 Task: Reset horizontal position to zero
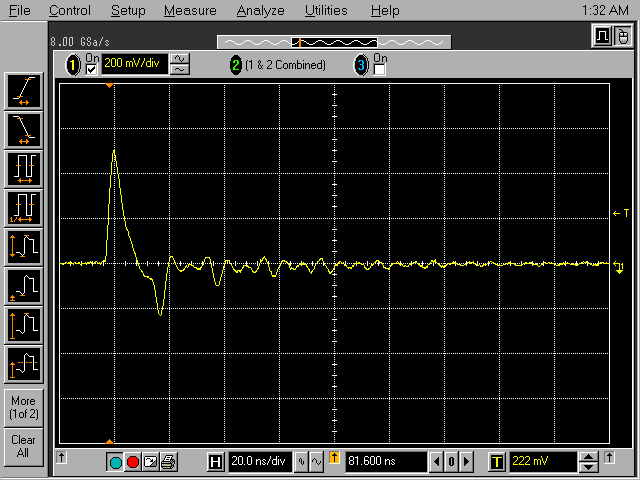coord(451,462)
